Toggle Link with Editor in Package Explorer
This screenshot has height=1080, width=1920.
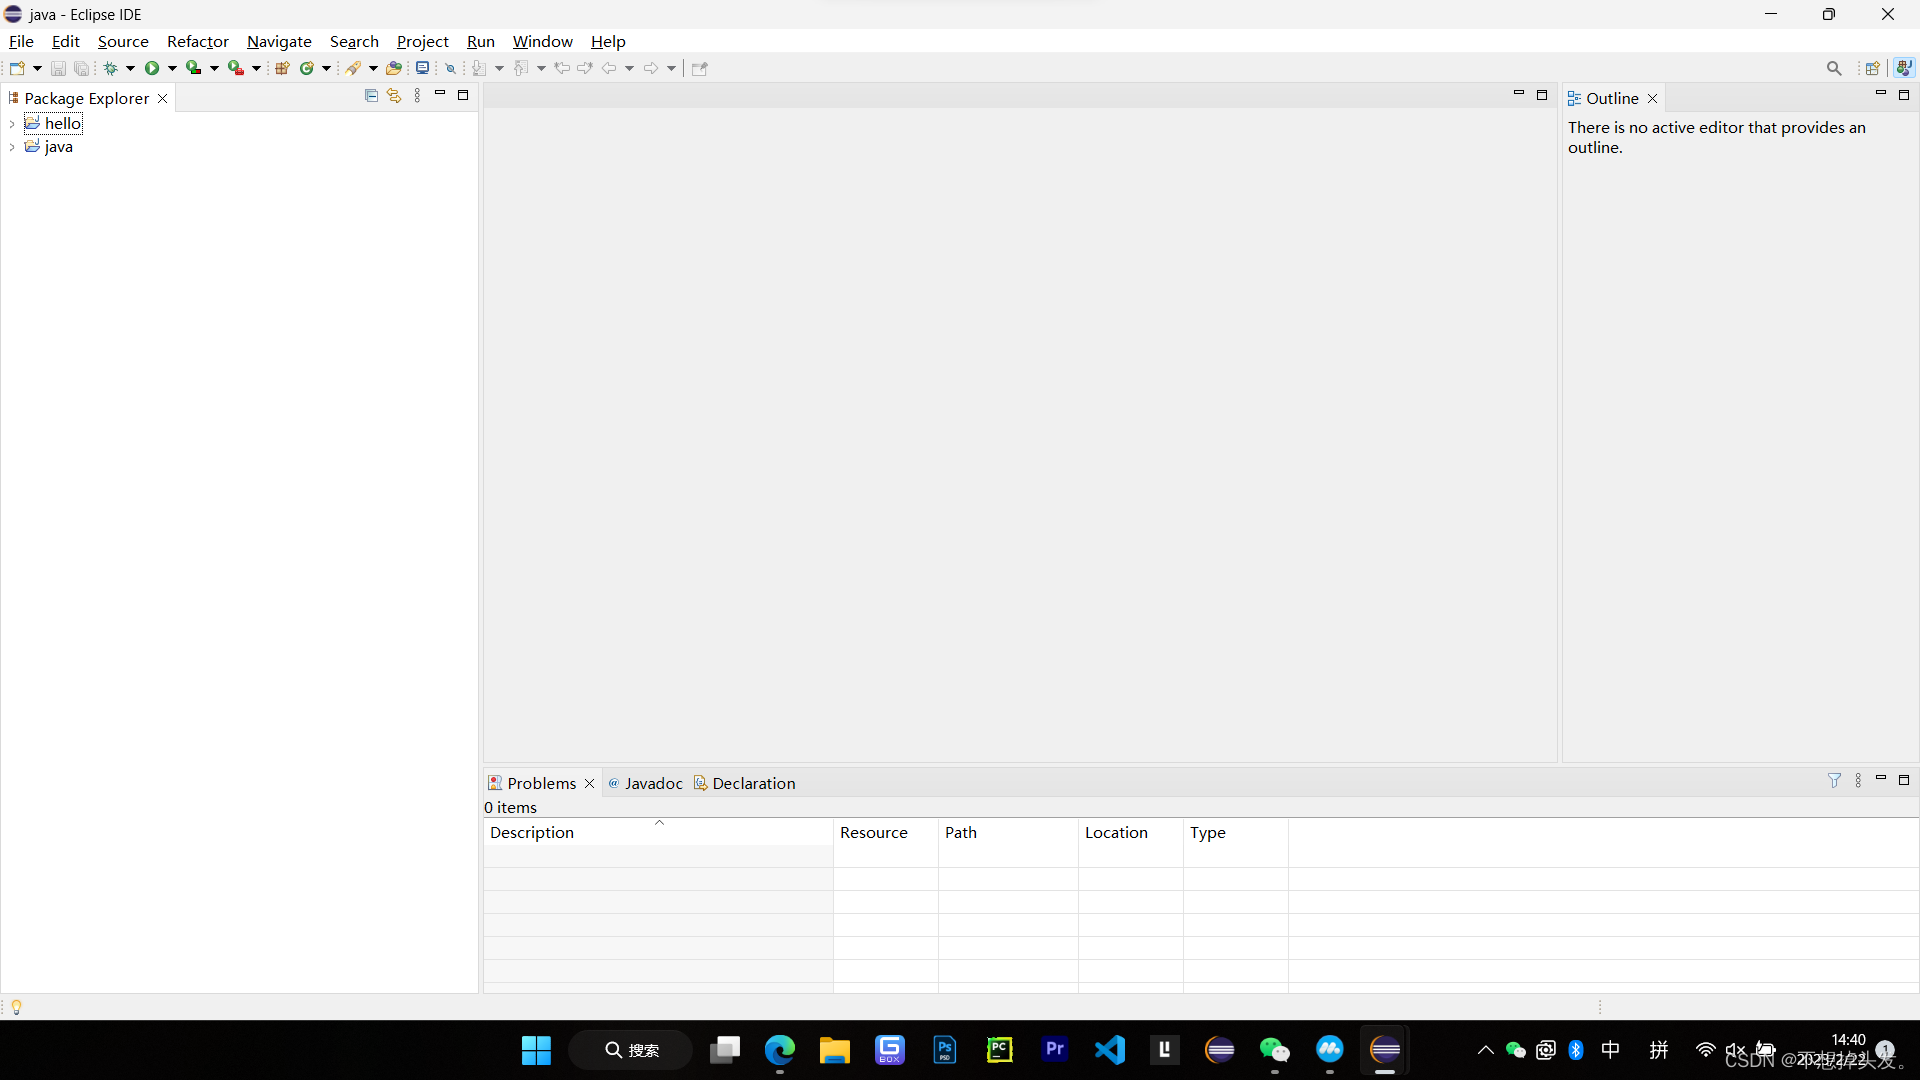[x=394, y=96]
